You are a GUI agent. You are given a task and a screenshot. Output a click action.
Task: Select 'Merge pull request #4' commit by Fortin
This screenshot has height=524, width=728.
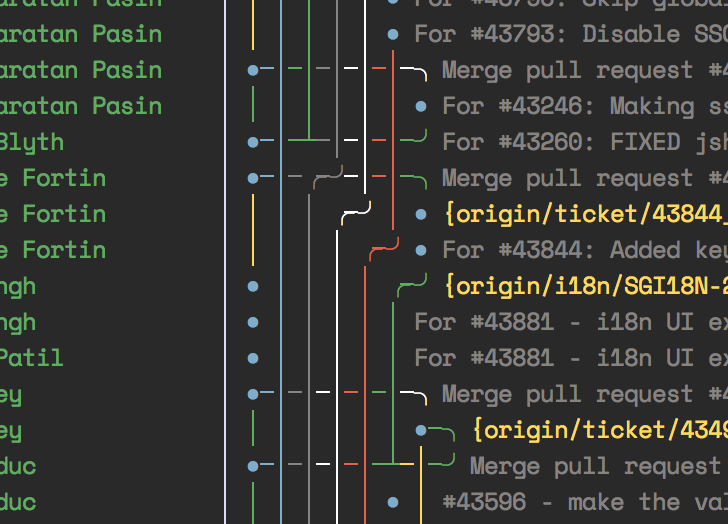point(585,178)
